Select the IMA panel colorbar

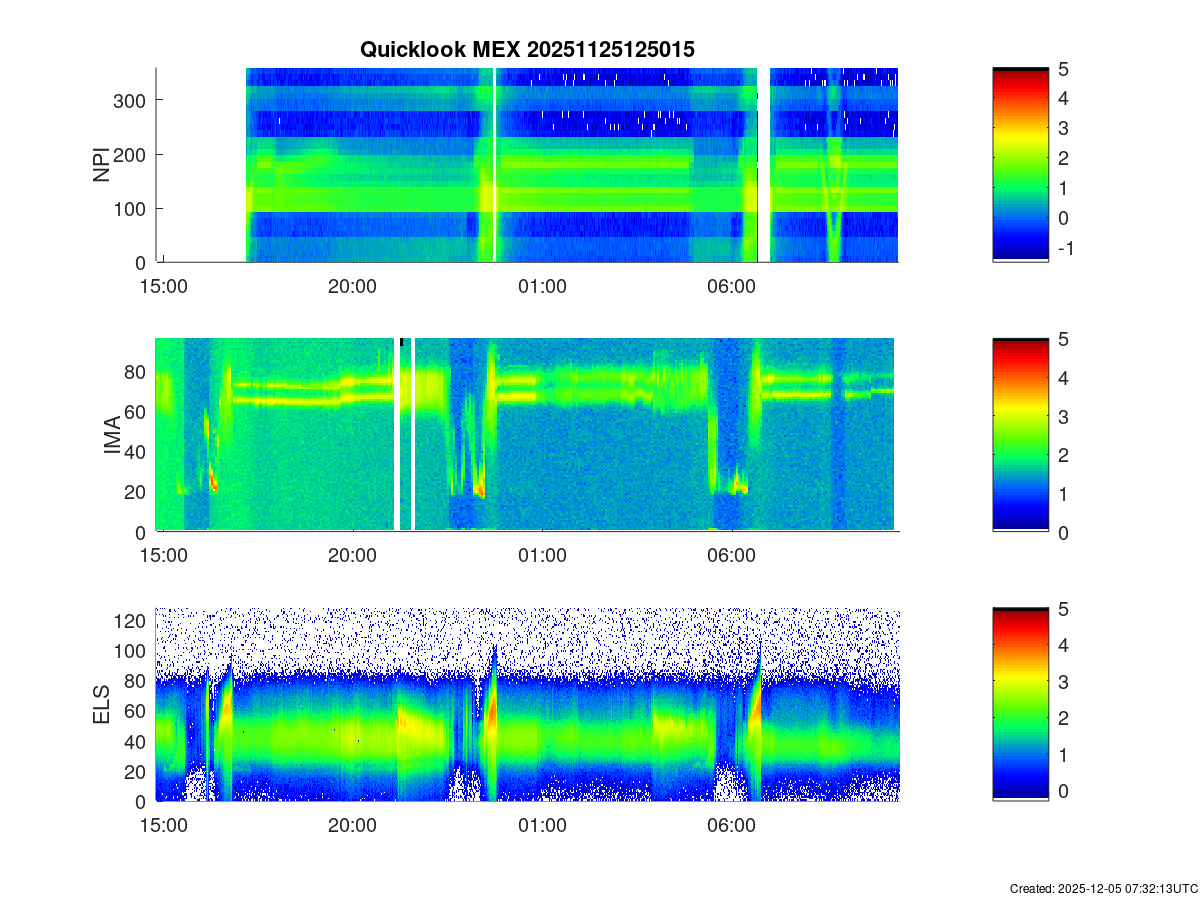1020,435
